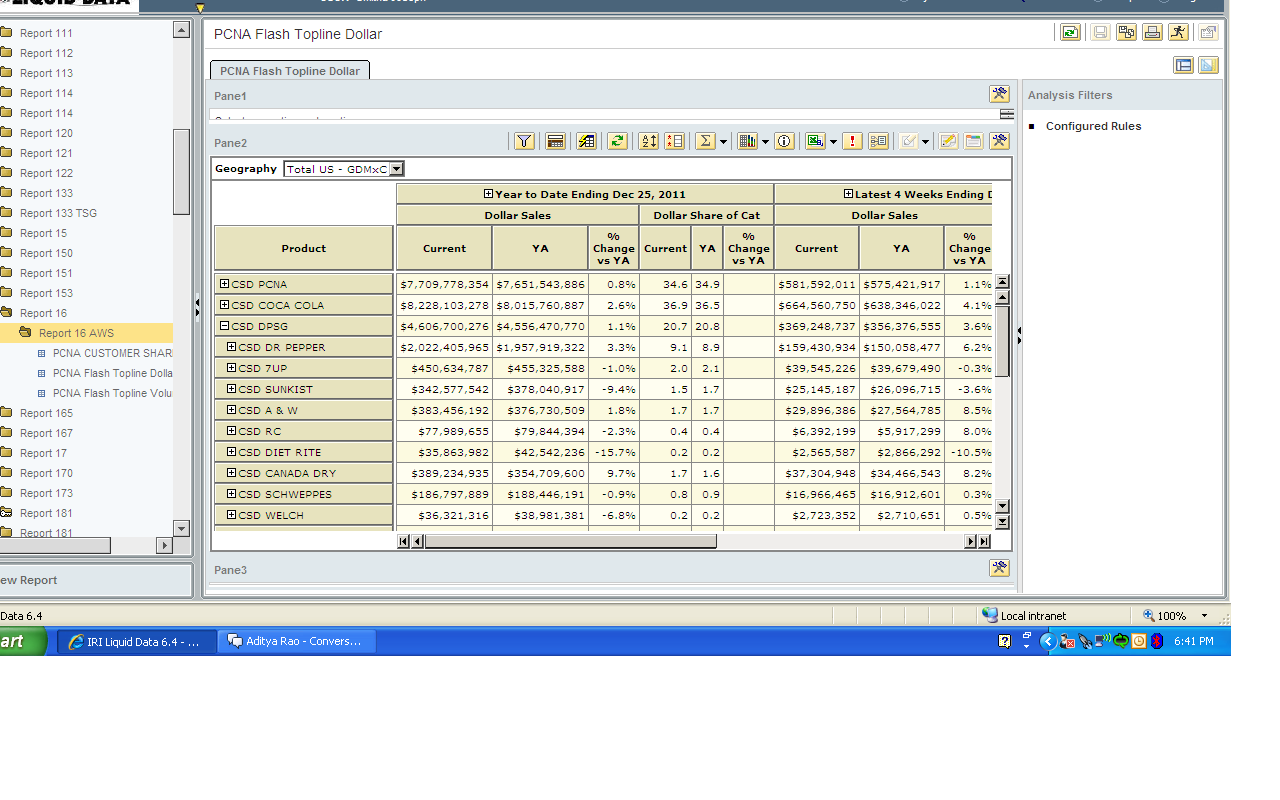Click report tree vertical scrollbar thumb
The height and width of the screenshot is (800, 1280).
pyautogui.click(x=181, y=171)
